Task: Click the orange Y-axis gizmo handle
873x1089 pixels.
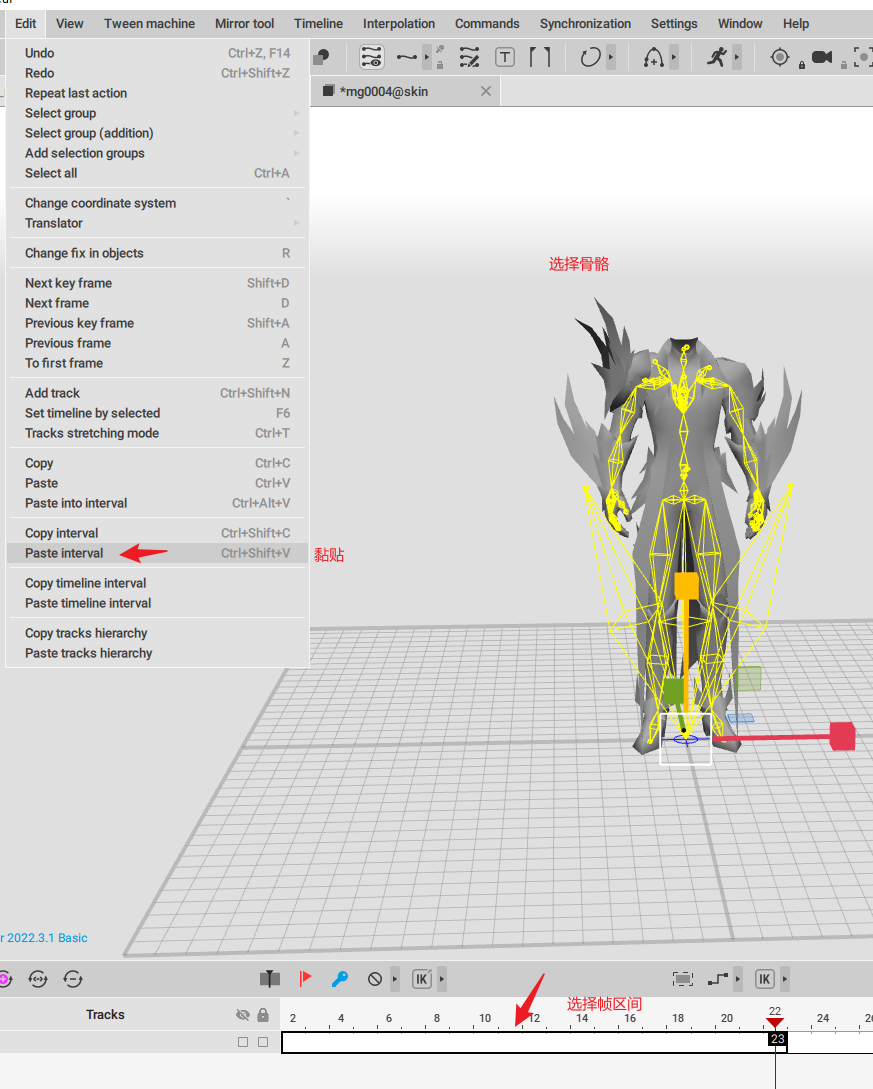Action: 686,585
